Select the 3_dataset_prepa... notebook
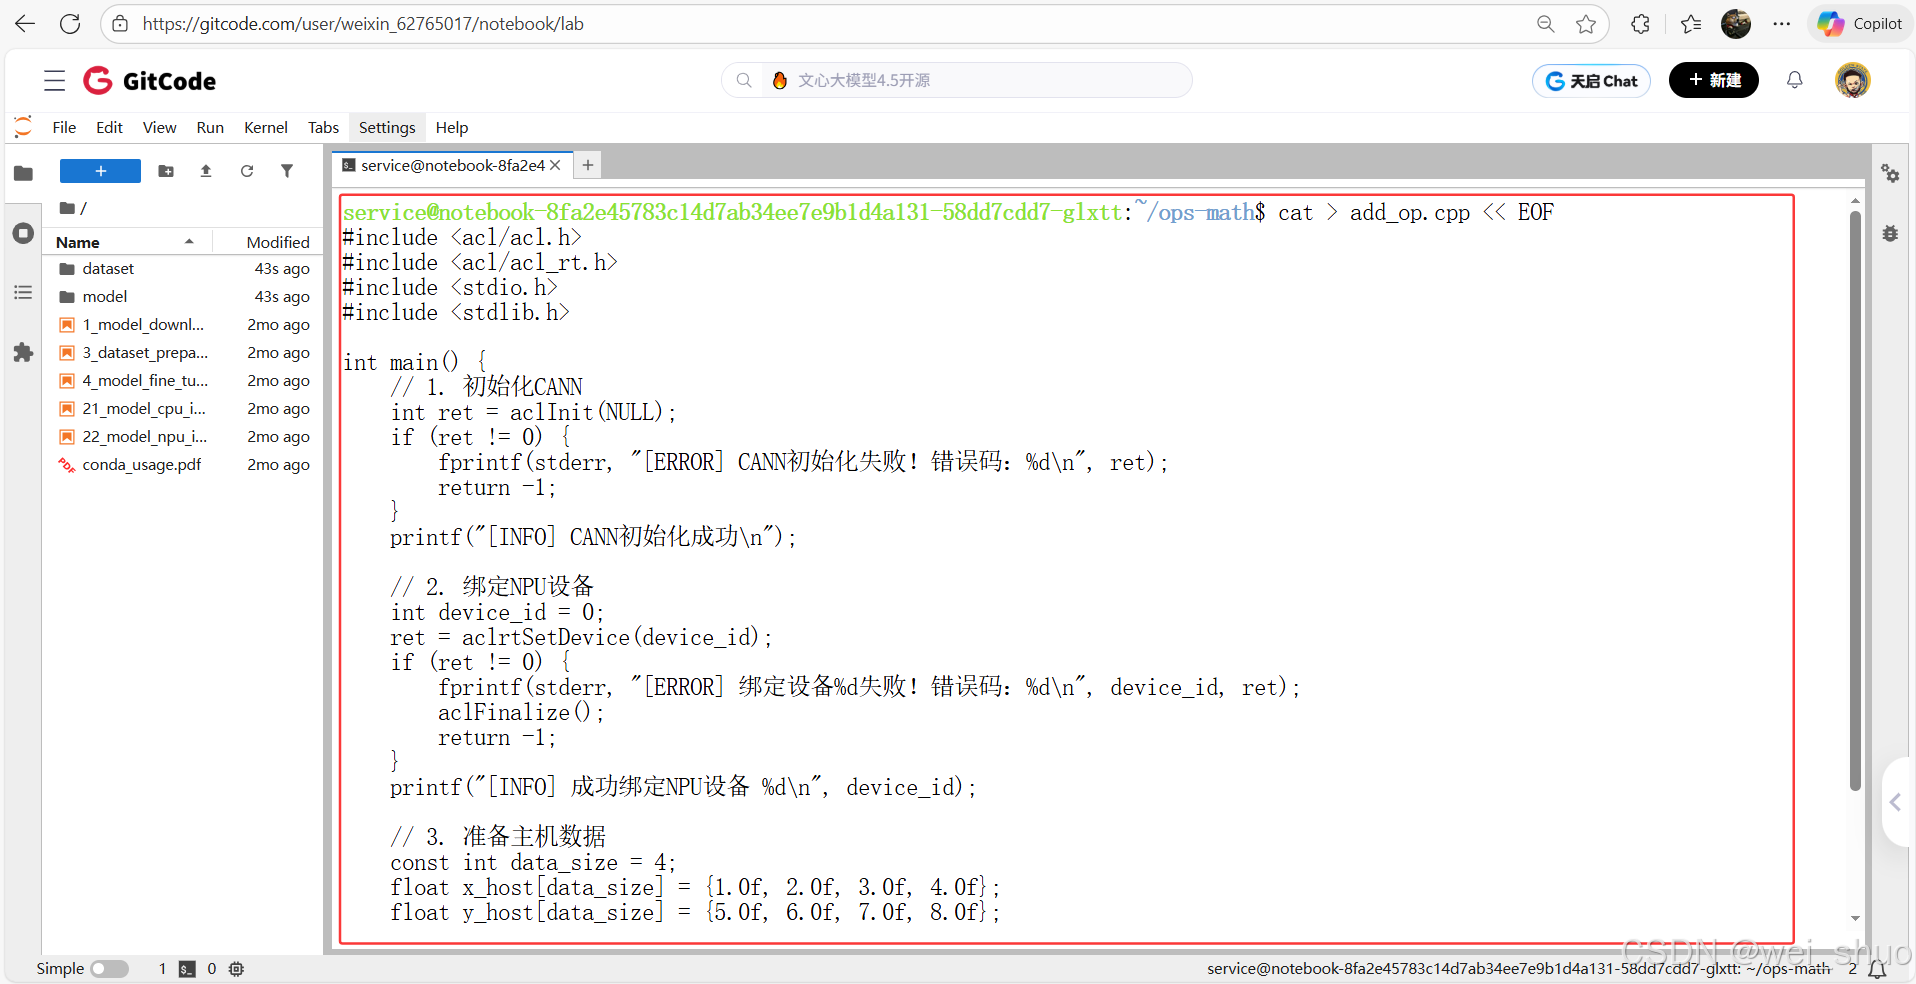 tap(184, 353)
